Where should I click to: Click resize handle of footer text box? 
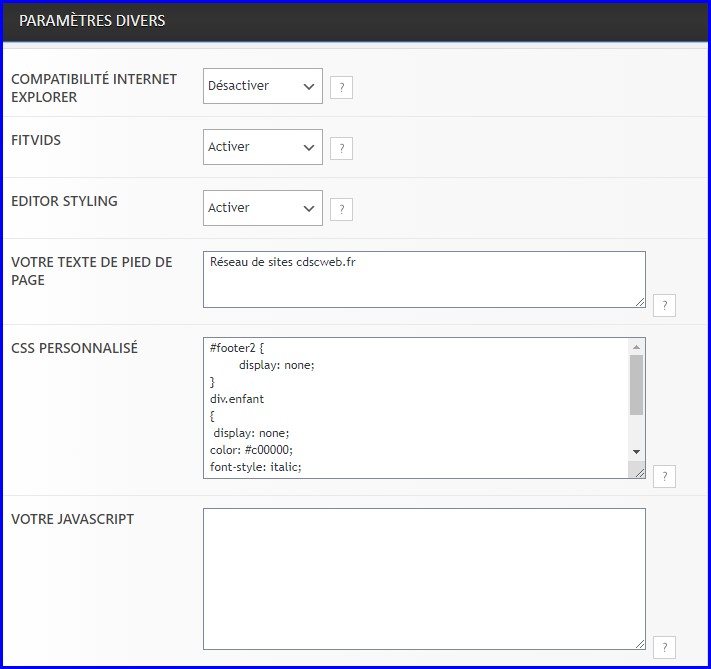click(x=639, y=301)
